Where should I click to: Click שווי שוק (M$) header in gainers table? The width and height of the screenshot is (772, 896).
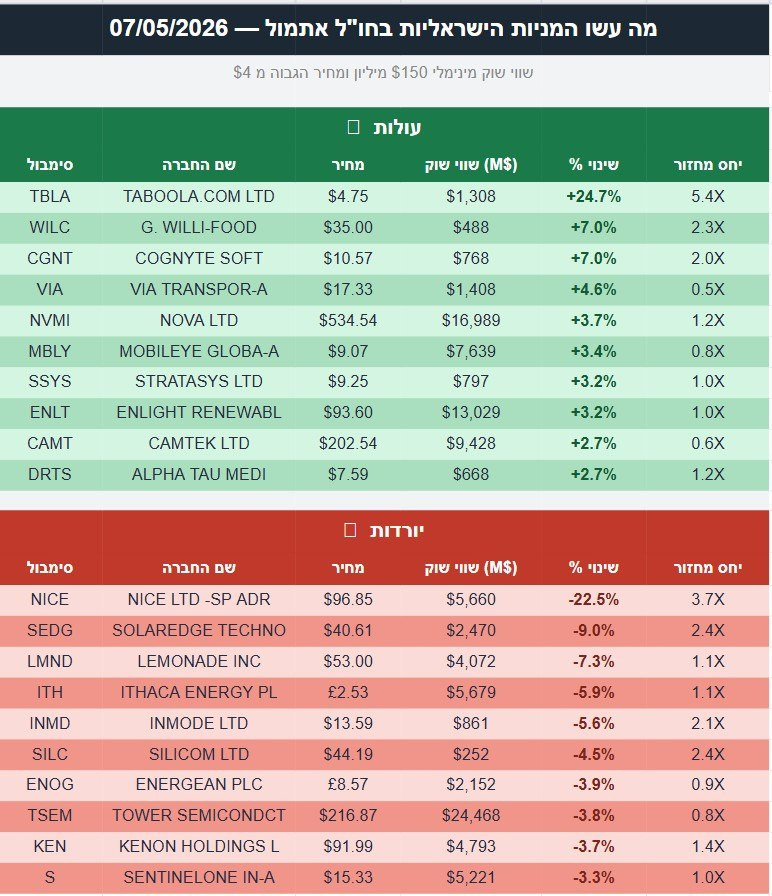(470, 165)
